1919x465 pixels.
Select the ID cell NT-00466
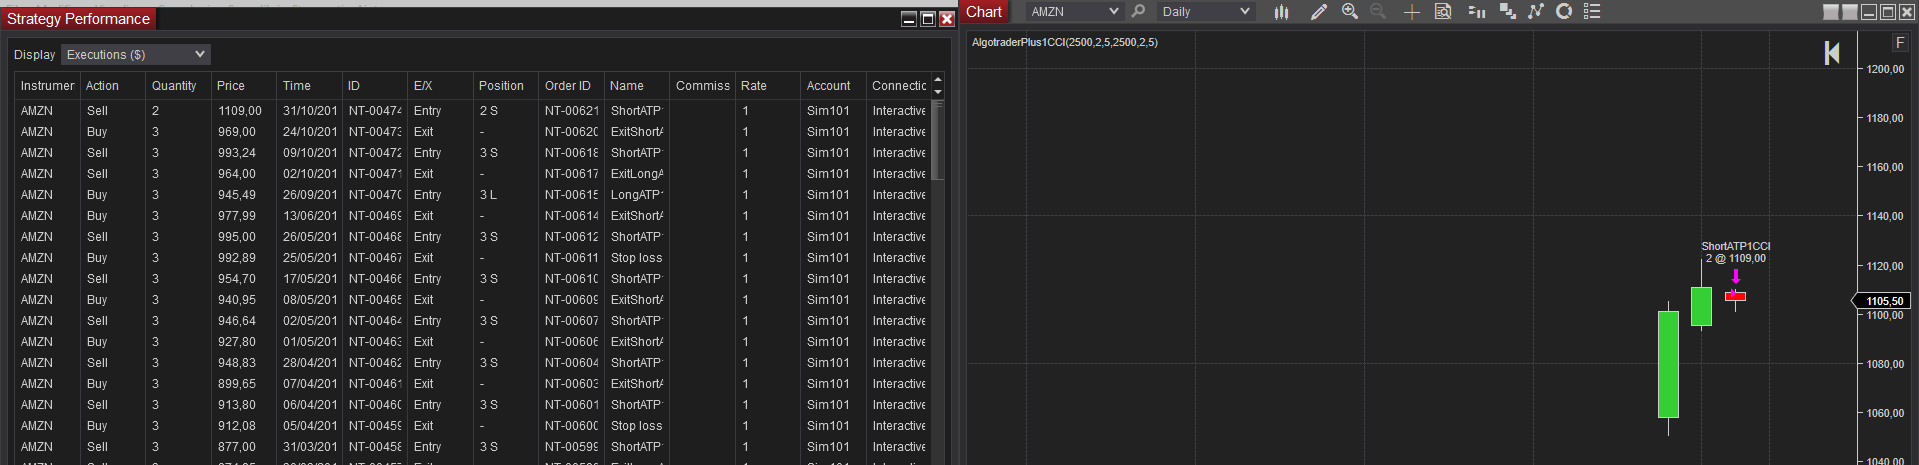375,279
